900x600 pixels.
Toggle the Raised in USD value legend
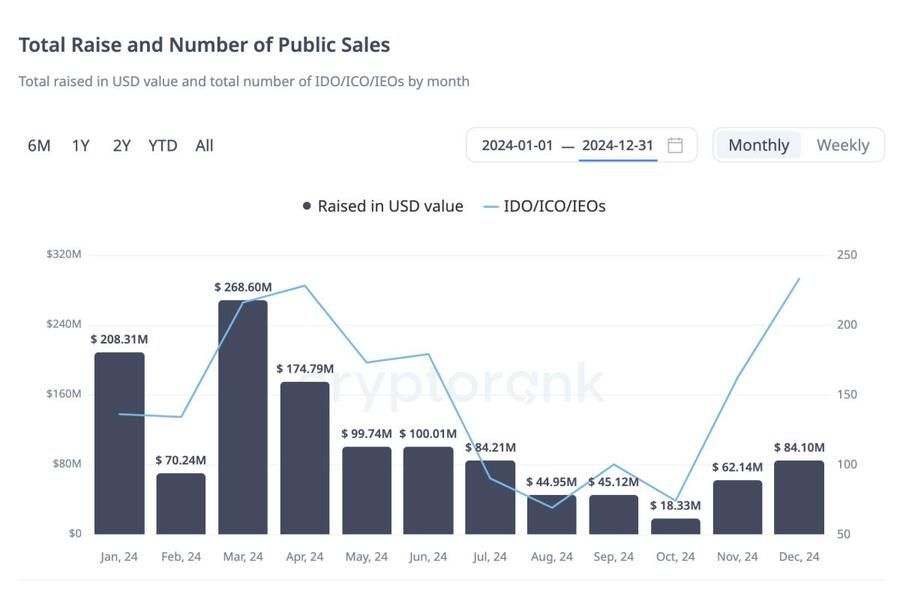click(383, 206)
